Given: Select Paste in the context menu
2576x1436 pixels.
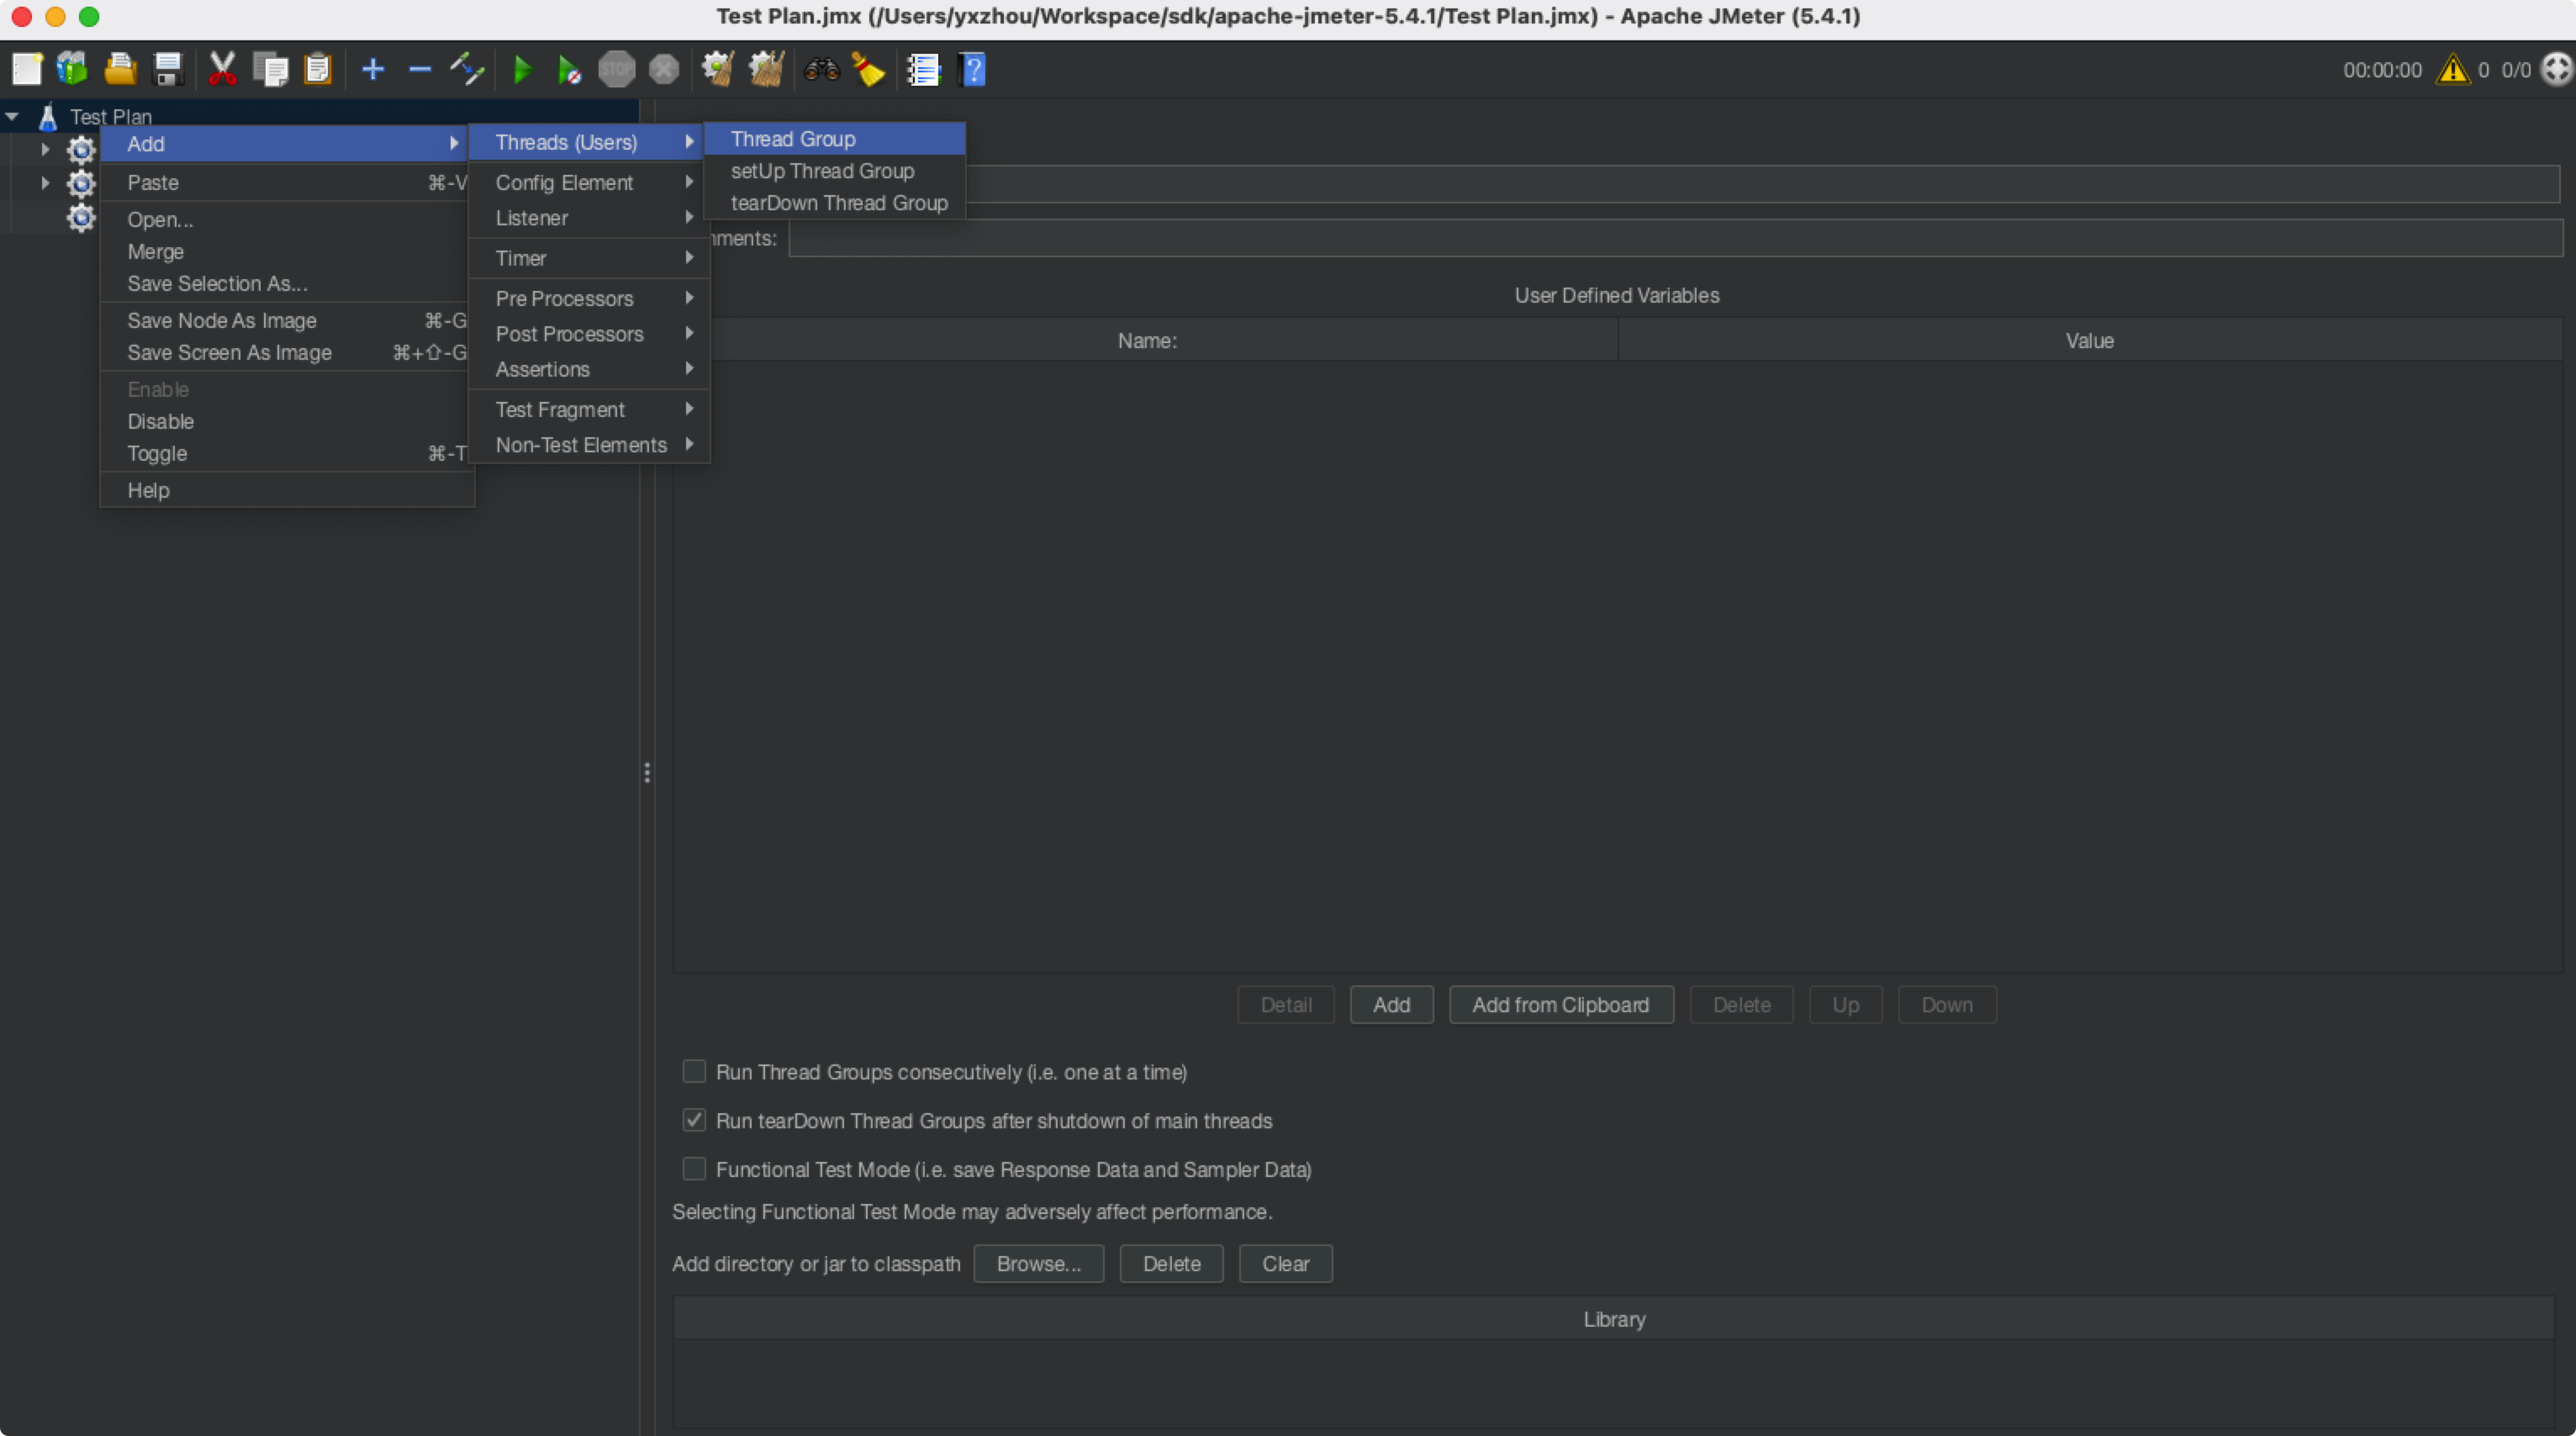Looking at the screenshot, I should tap(287, 182).
